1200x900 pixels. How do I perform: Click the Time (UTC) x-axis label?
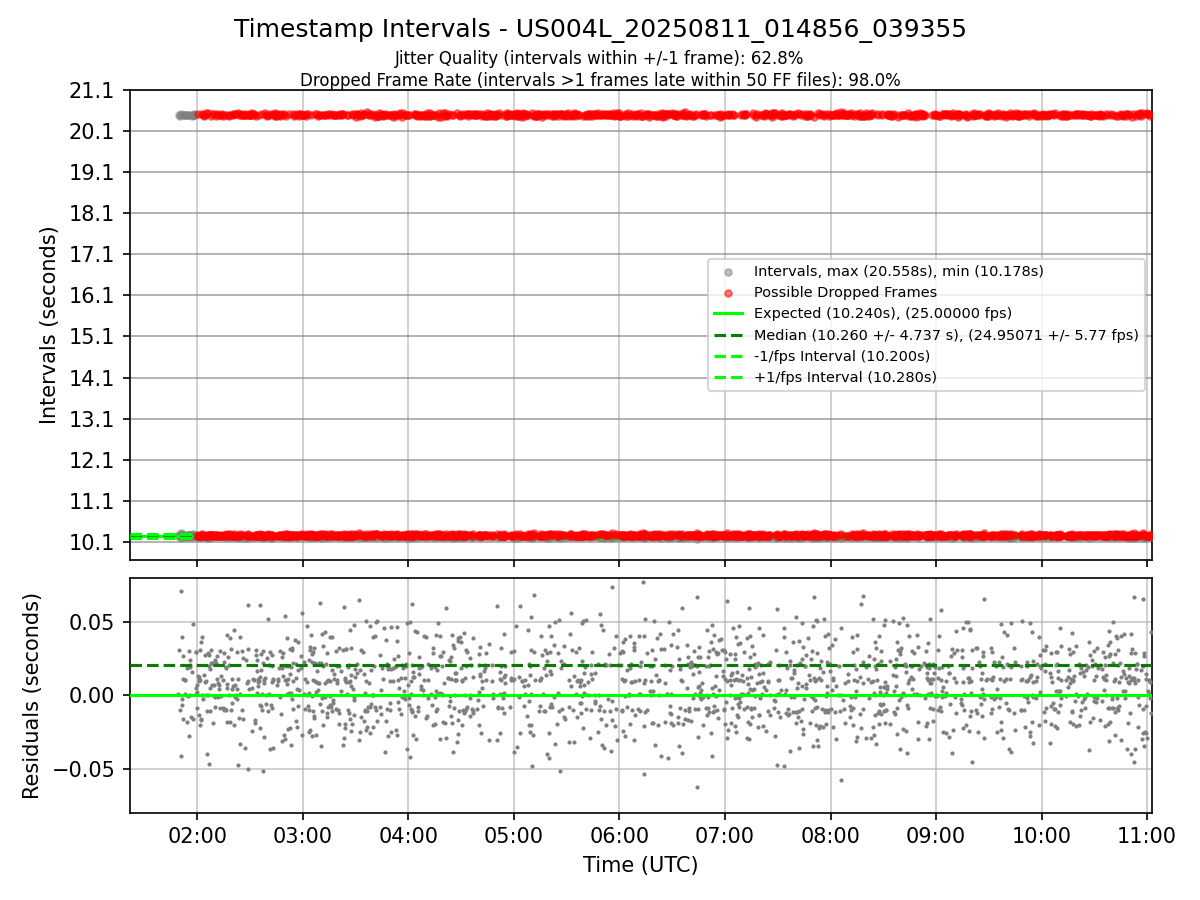640,865
